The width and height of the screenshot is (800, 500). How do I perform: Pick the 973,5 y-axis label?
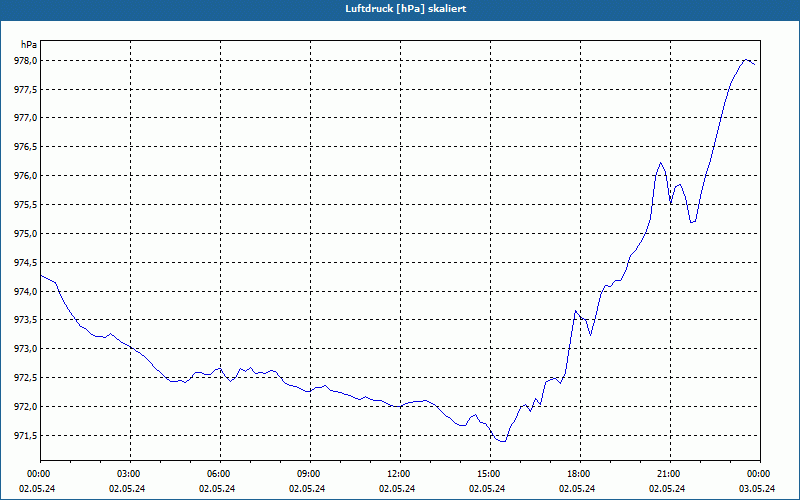click(26, 320)
